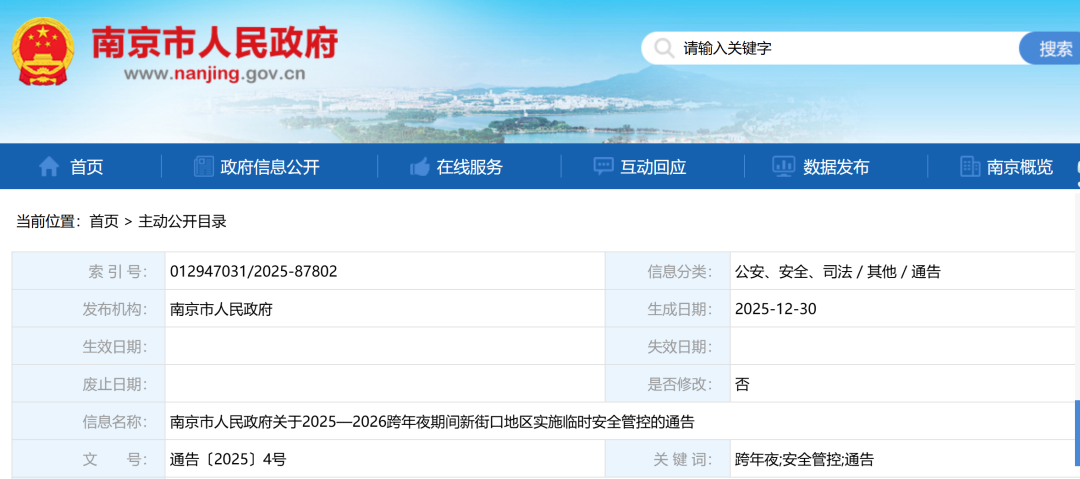
Task: Click the 主动公开目录 breadcrumb link
Action: 182,222
